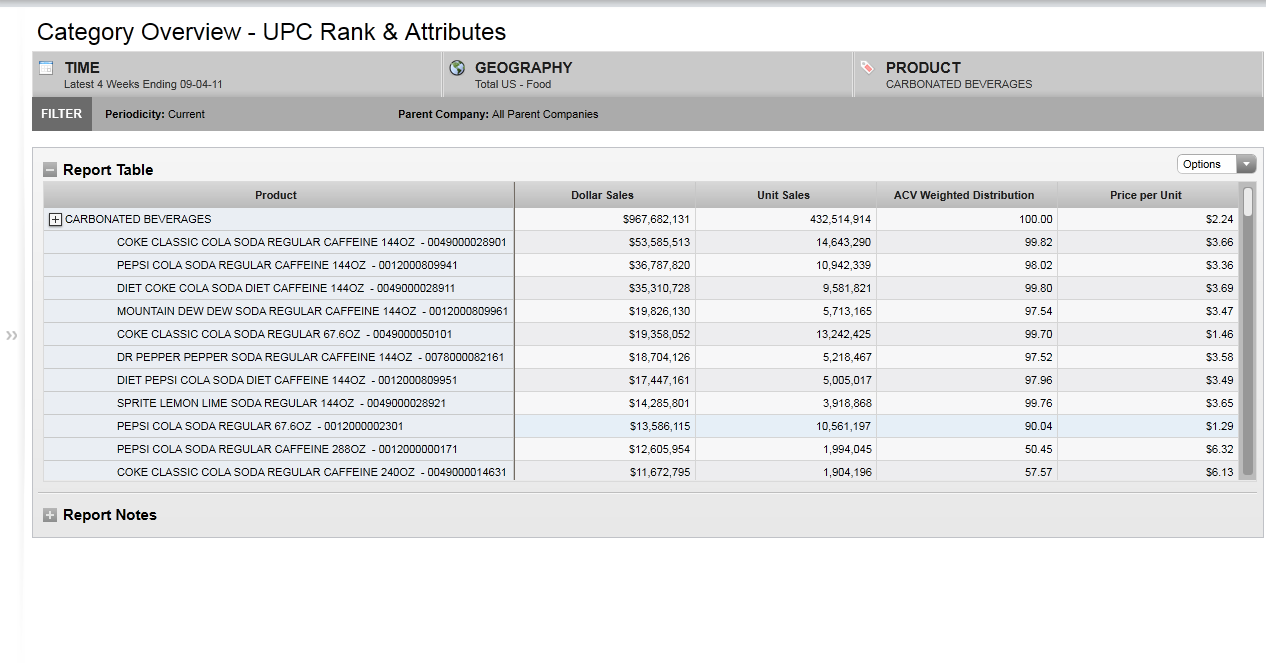Click the calendar icon beside TIME
The image size is (1266, 664).
(45, 68)
